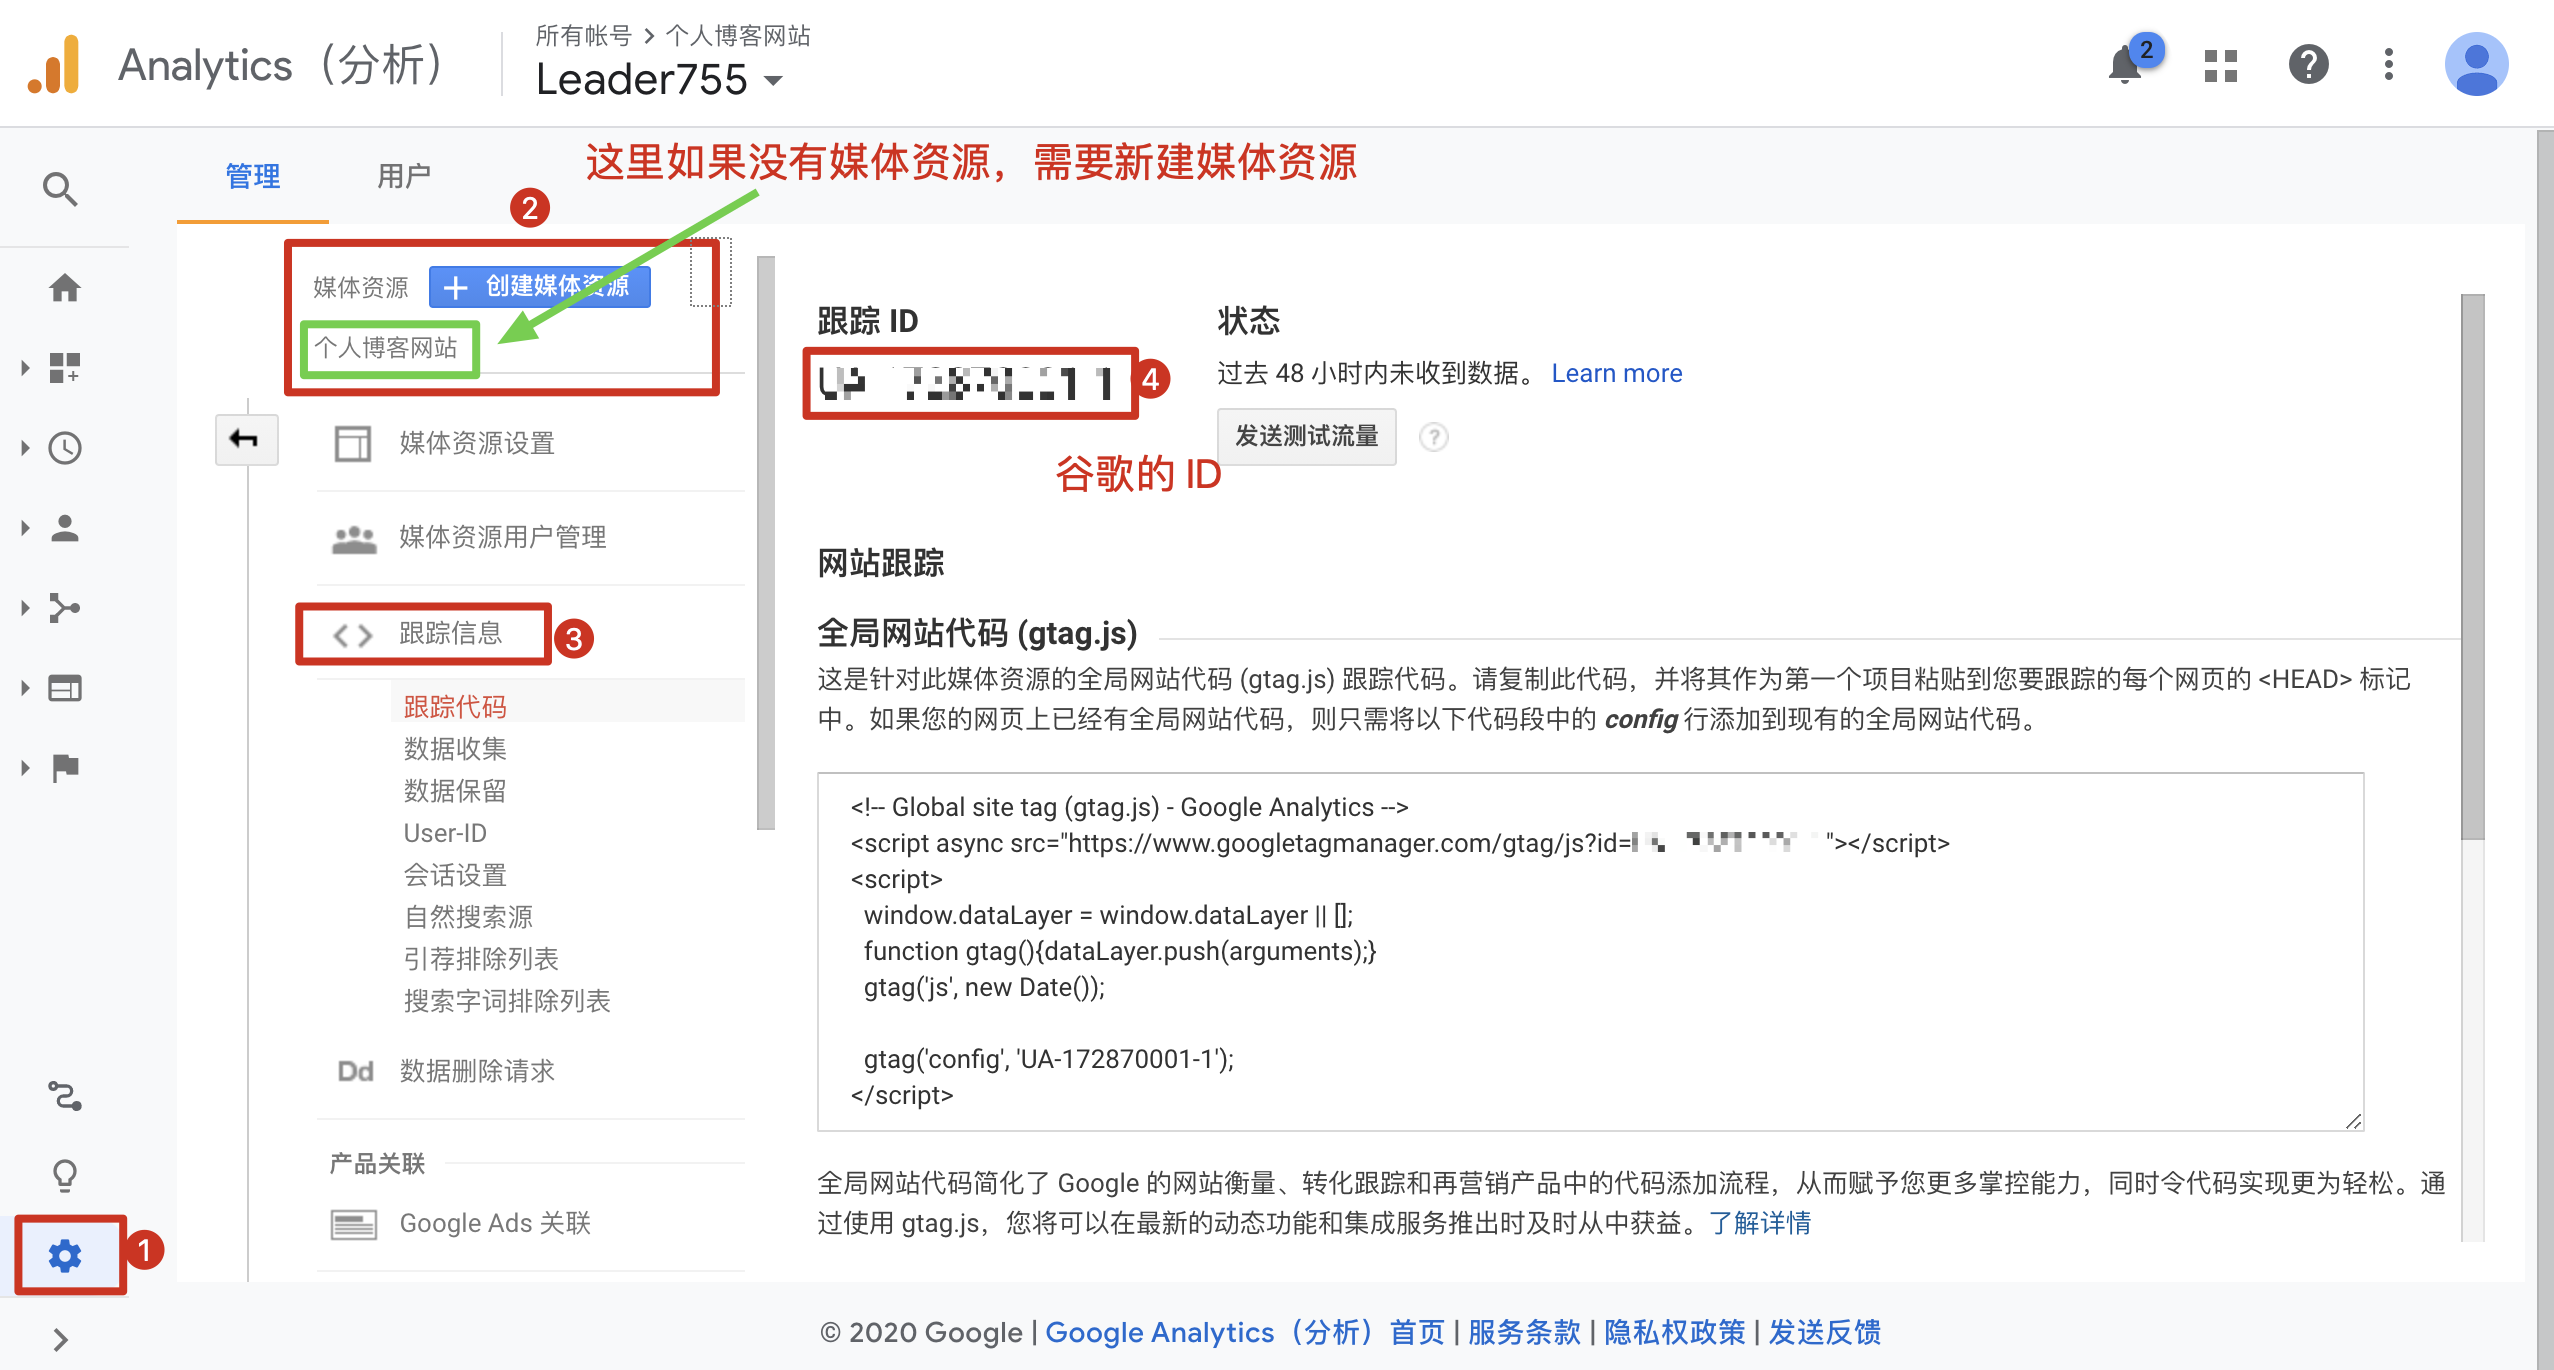This screenshot has height=1370, width=2554.
Task: Open the Admin gear icon
Action: click(x=65, y=1255)
